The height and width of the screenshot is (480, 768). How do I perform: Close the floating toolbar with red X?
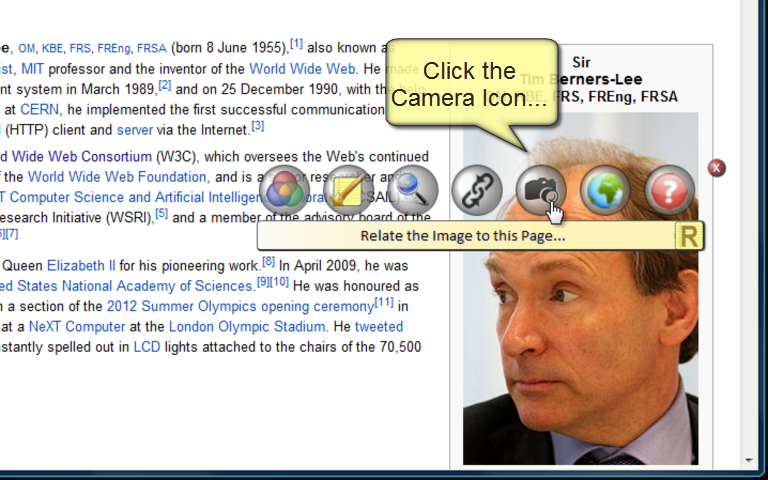click(x=717, y=168)
